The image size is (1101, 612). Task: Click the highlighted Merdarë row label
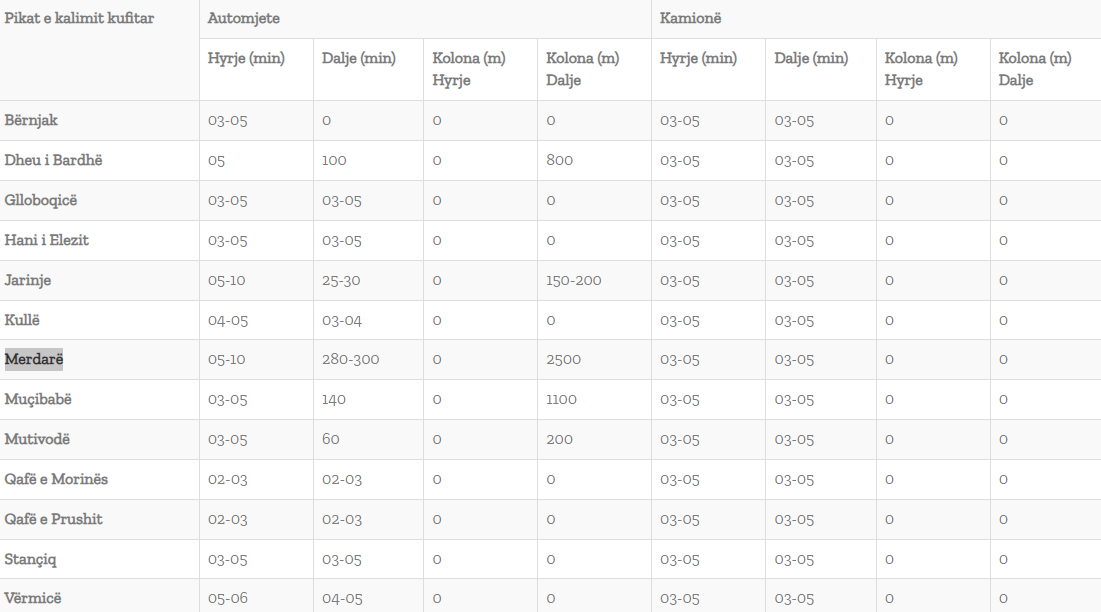(34, 359)
